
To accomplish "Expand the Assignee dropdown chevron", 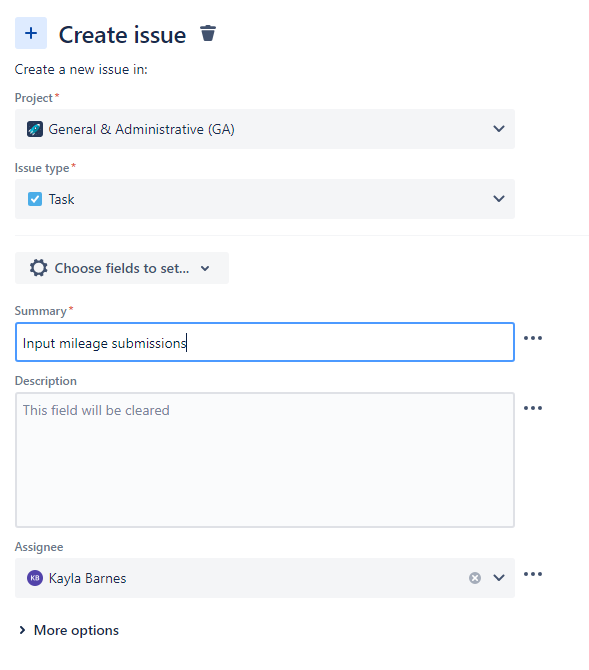I will [x=499, y=578].
